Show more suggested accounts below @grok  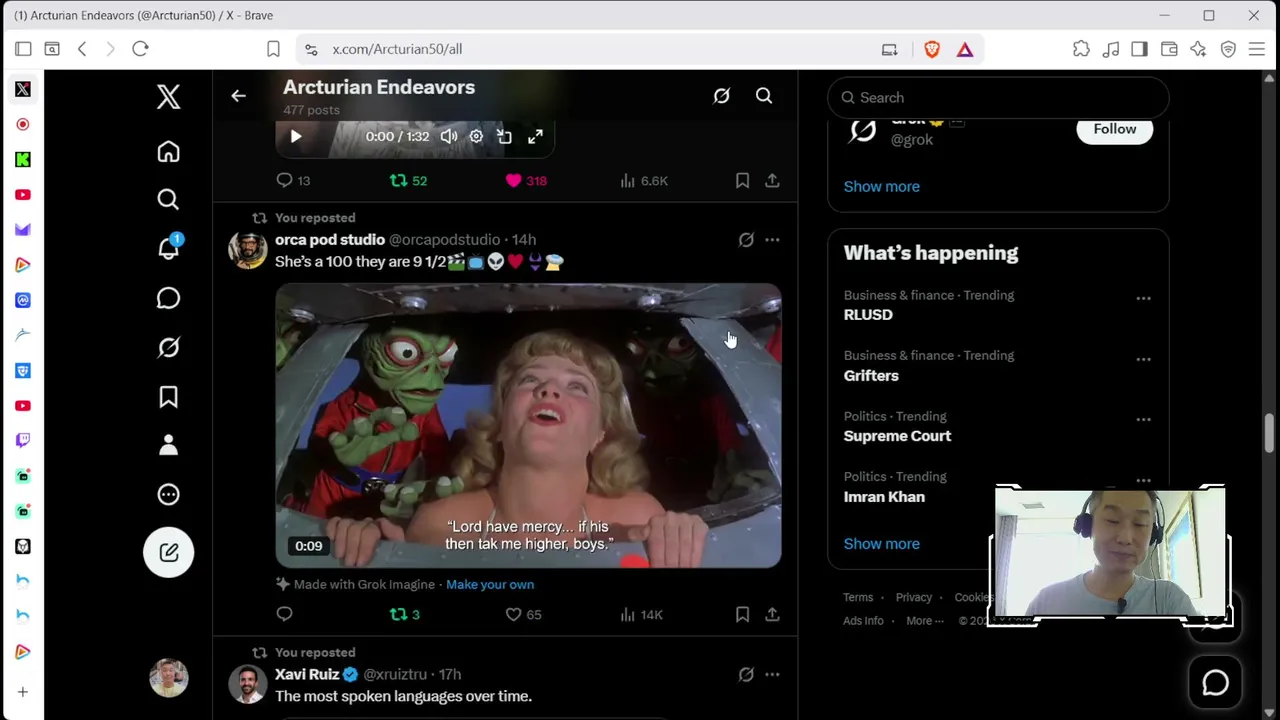coord(881,186)
